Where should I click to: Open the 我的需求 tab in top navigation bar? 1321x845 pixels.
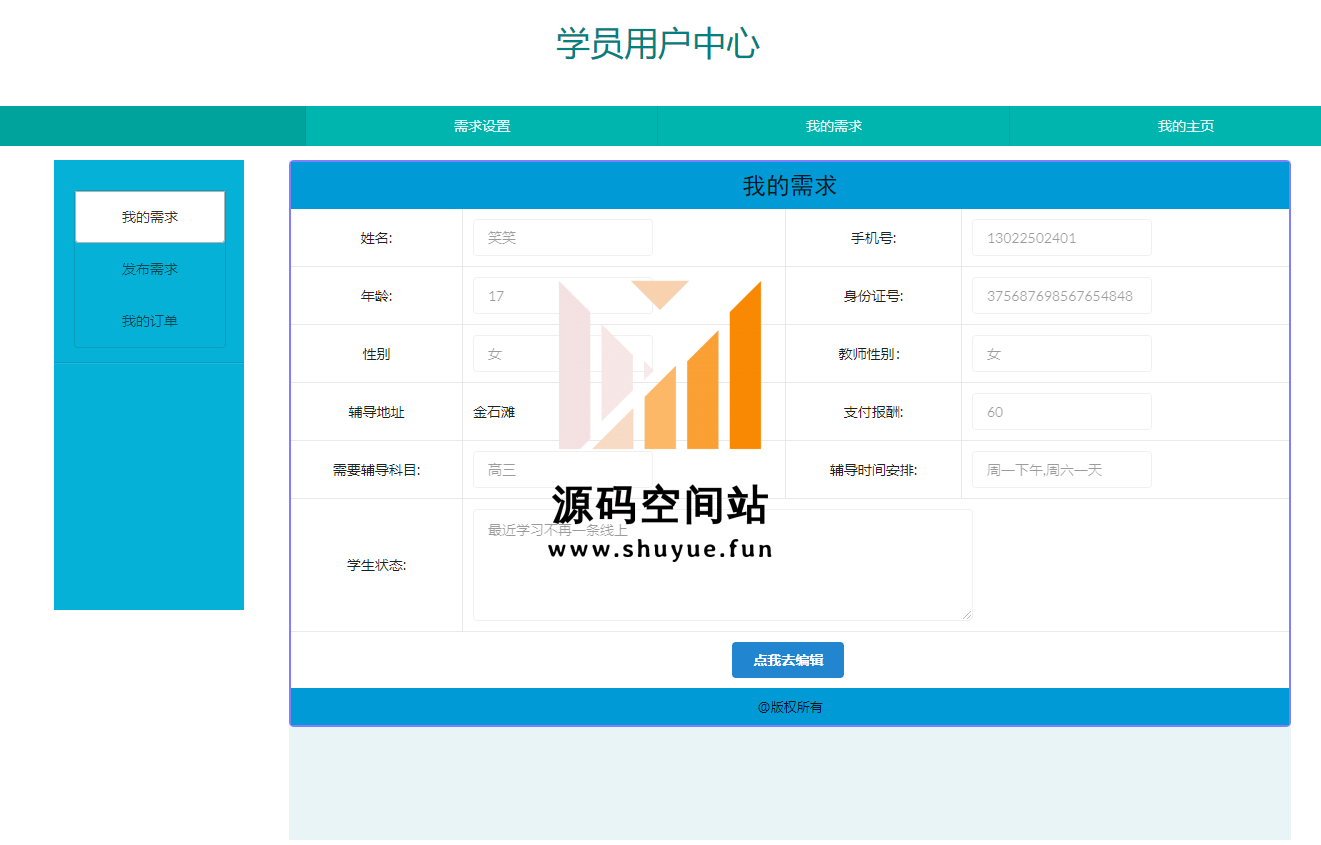(x=834, y=126)
